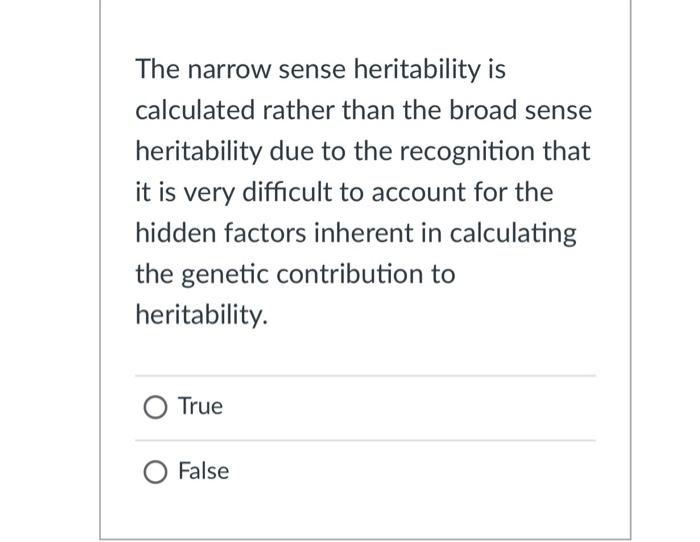Viewport: 700px width, 542px height.
Task: Click empty space in the True answer row
Action: [x=402, y=408]
